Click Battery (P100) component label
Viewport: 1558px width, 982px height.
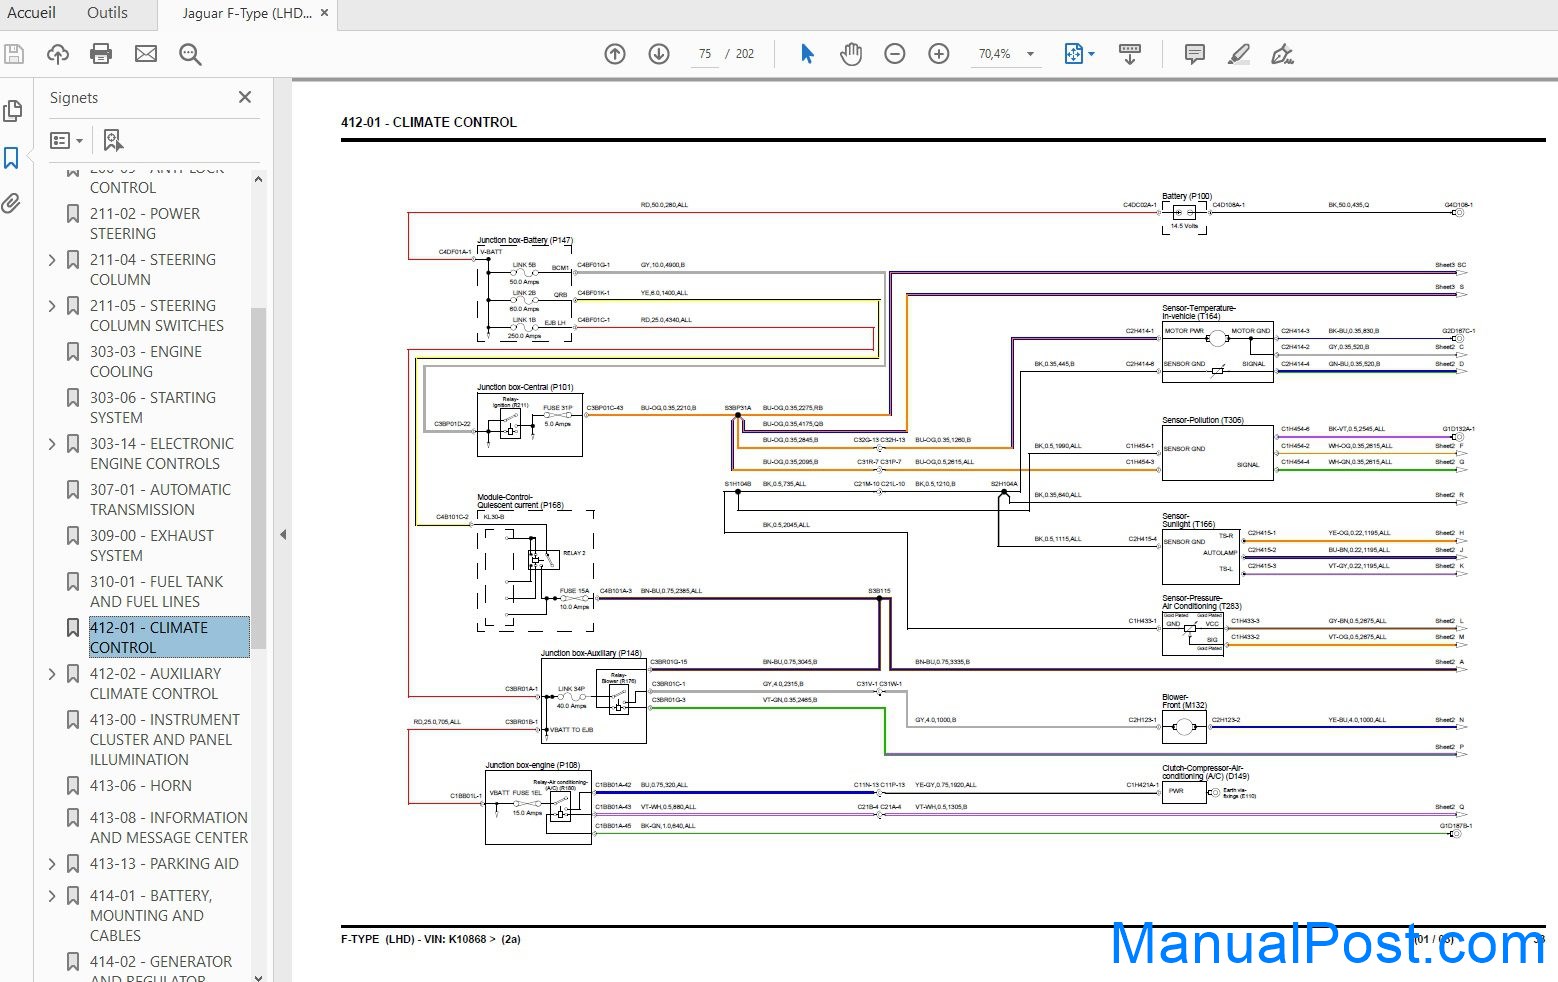click(x=1186, y=196)
